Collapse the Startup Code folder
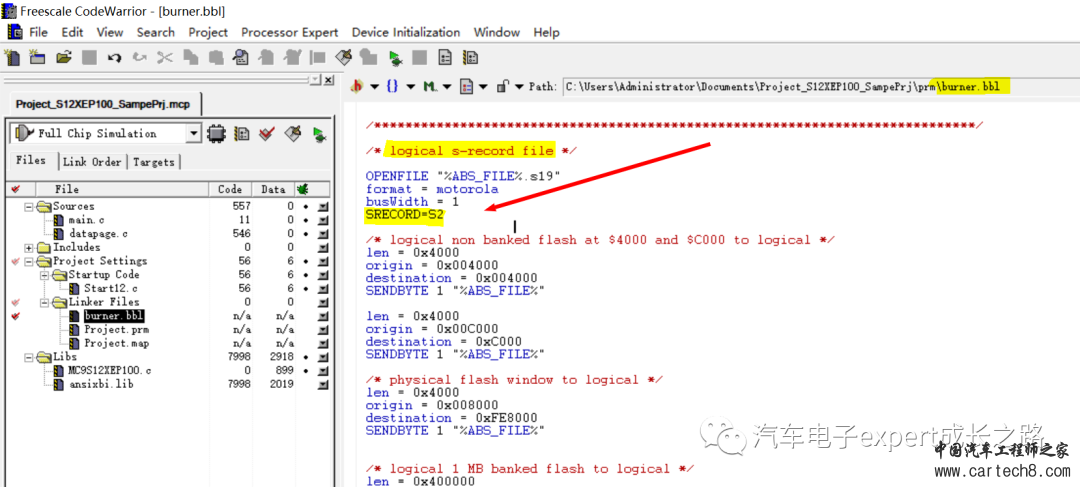1080x487 pixels. [x=44, y=275]
